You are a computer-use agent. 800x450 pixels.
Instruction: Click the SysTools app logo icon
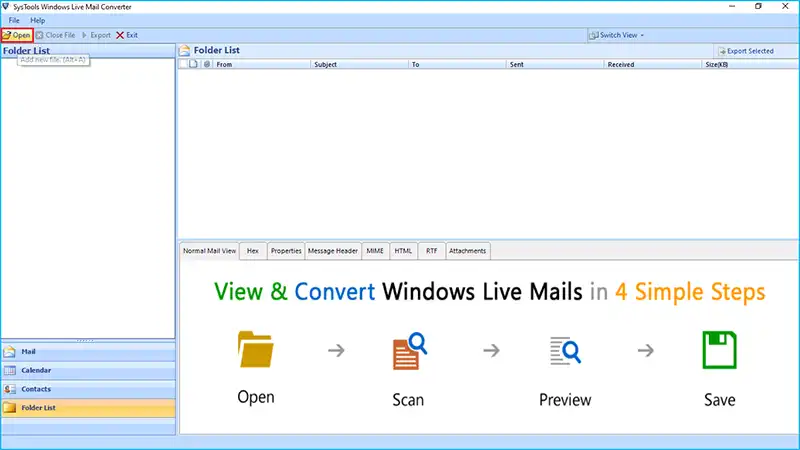click(6, 7)
